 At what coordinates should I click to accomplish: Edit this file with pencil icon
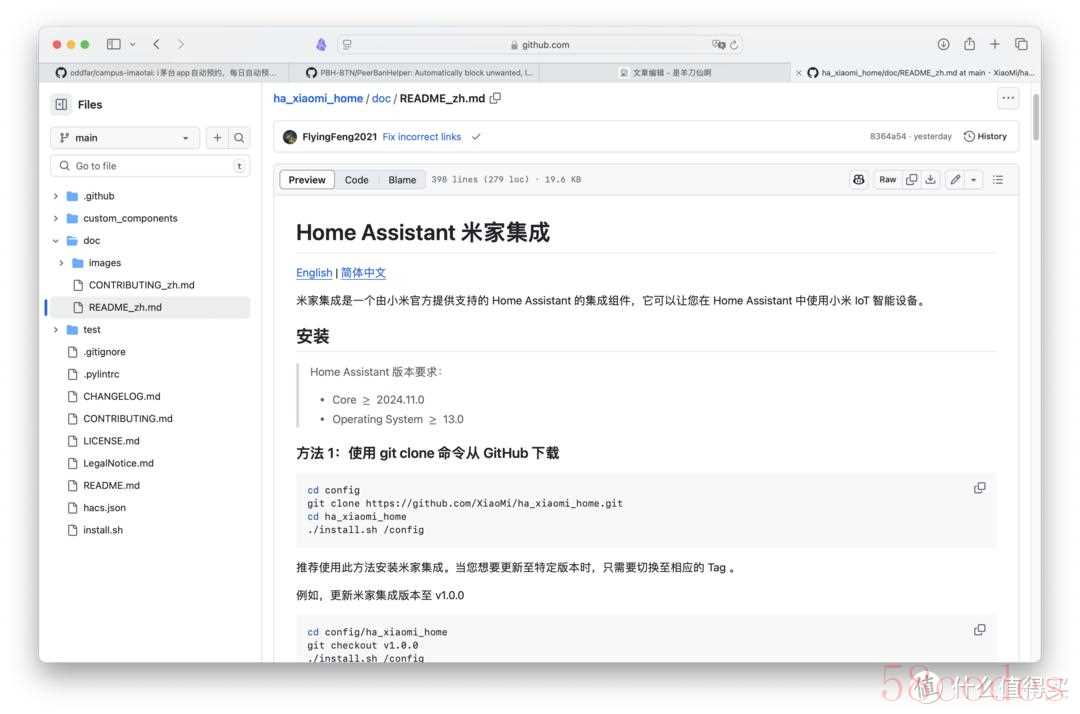coord(955,180)
